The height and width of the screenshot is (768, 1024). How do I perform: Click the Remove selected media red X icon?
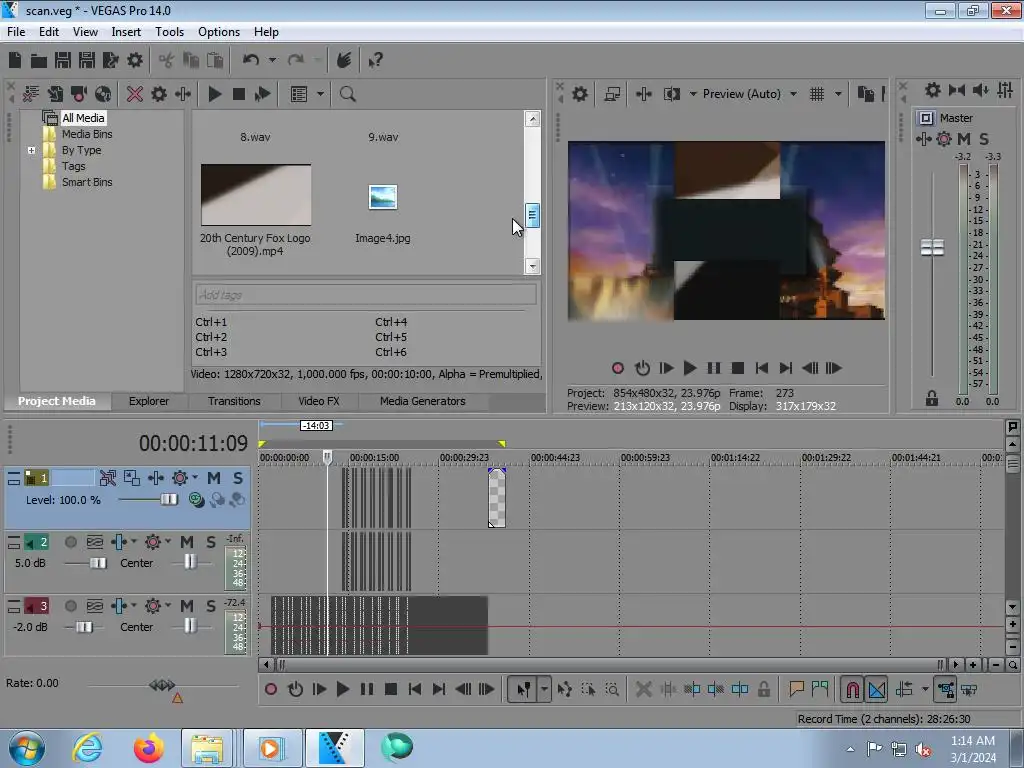tap(135, 94)
